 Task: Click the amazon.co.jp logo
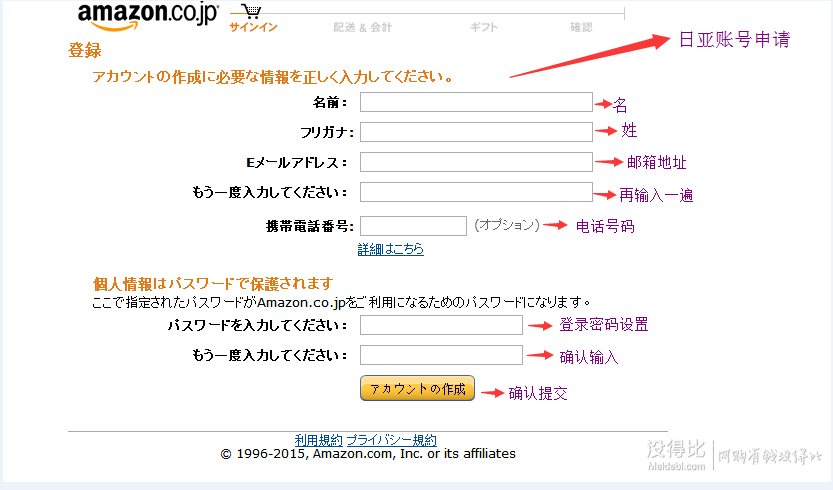148,16
